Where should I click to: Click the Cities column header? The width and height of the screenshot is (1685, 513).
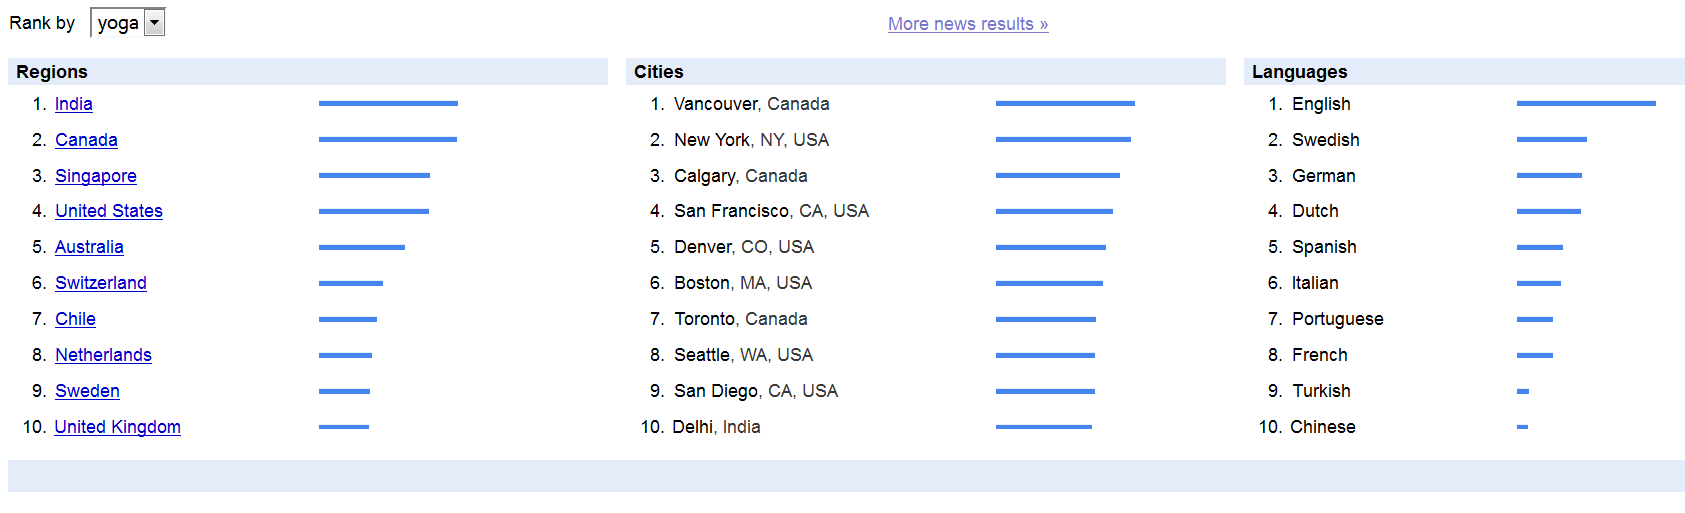(926, 72)
